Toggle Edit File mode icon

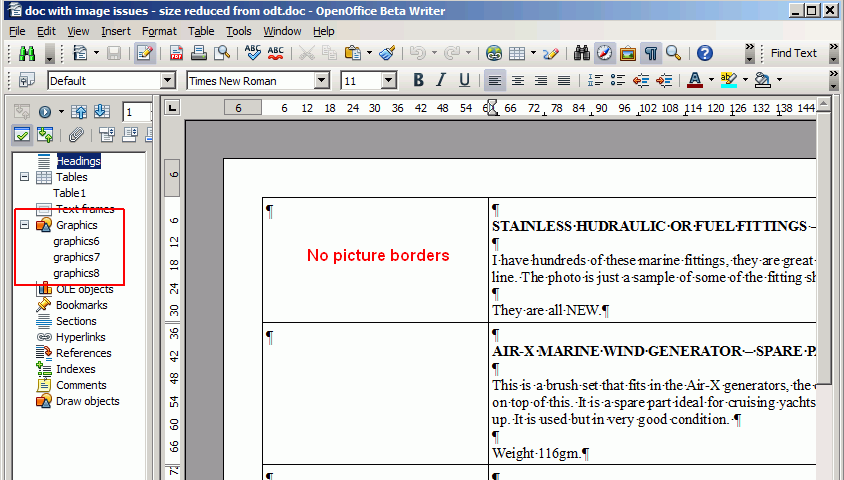tap(144, 53)
